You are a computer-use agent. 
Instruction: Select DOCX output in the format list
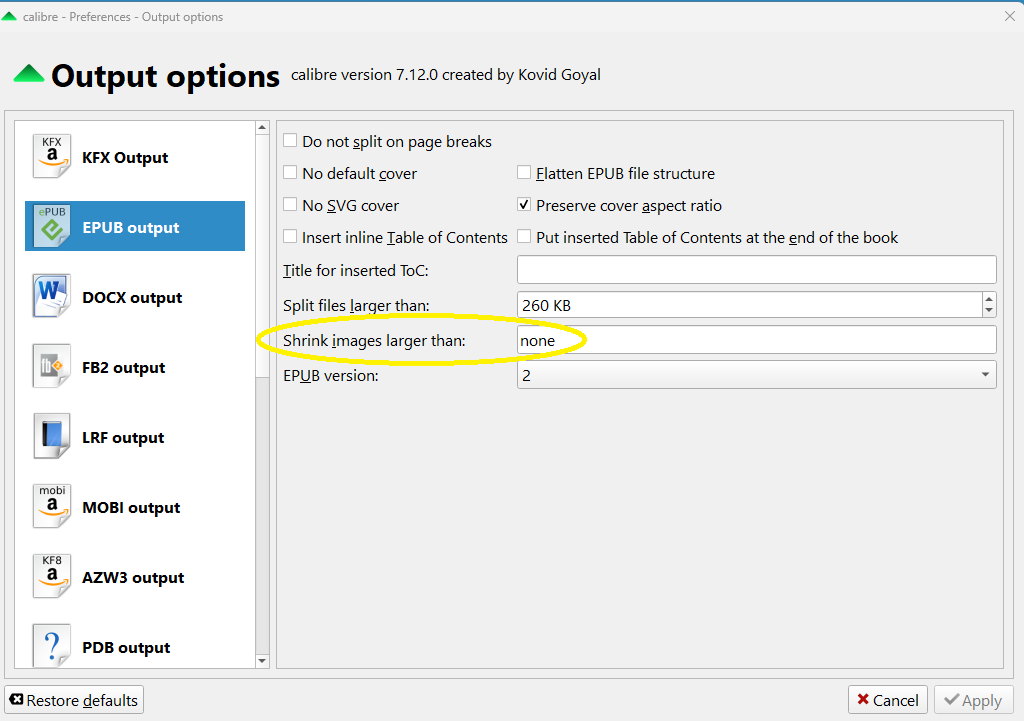click(135, 296)
